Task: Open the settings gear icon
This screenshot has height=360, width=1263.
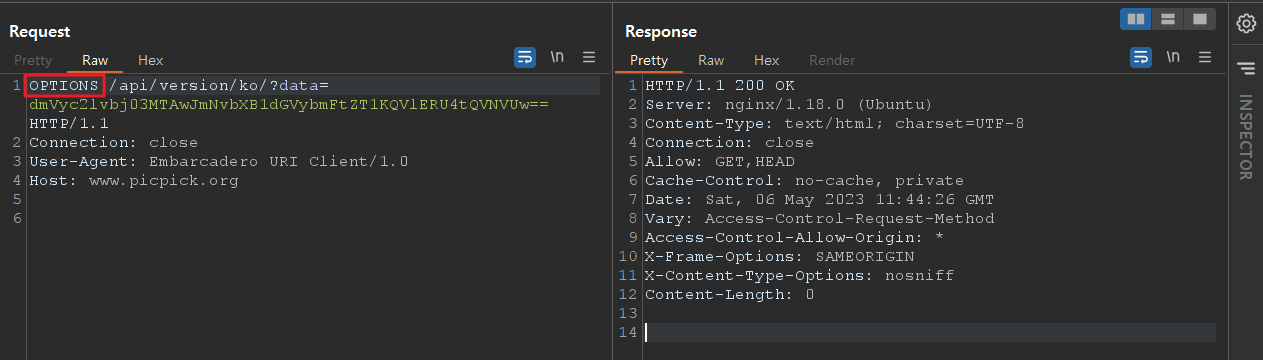Action: 1246,23
